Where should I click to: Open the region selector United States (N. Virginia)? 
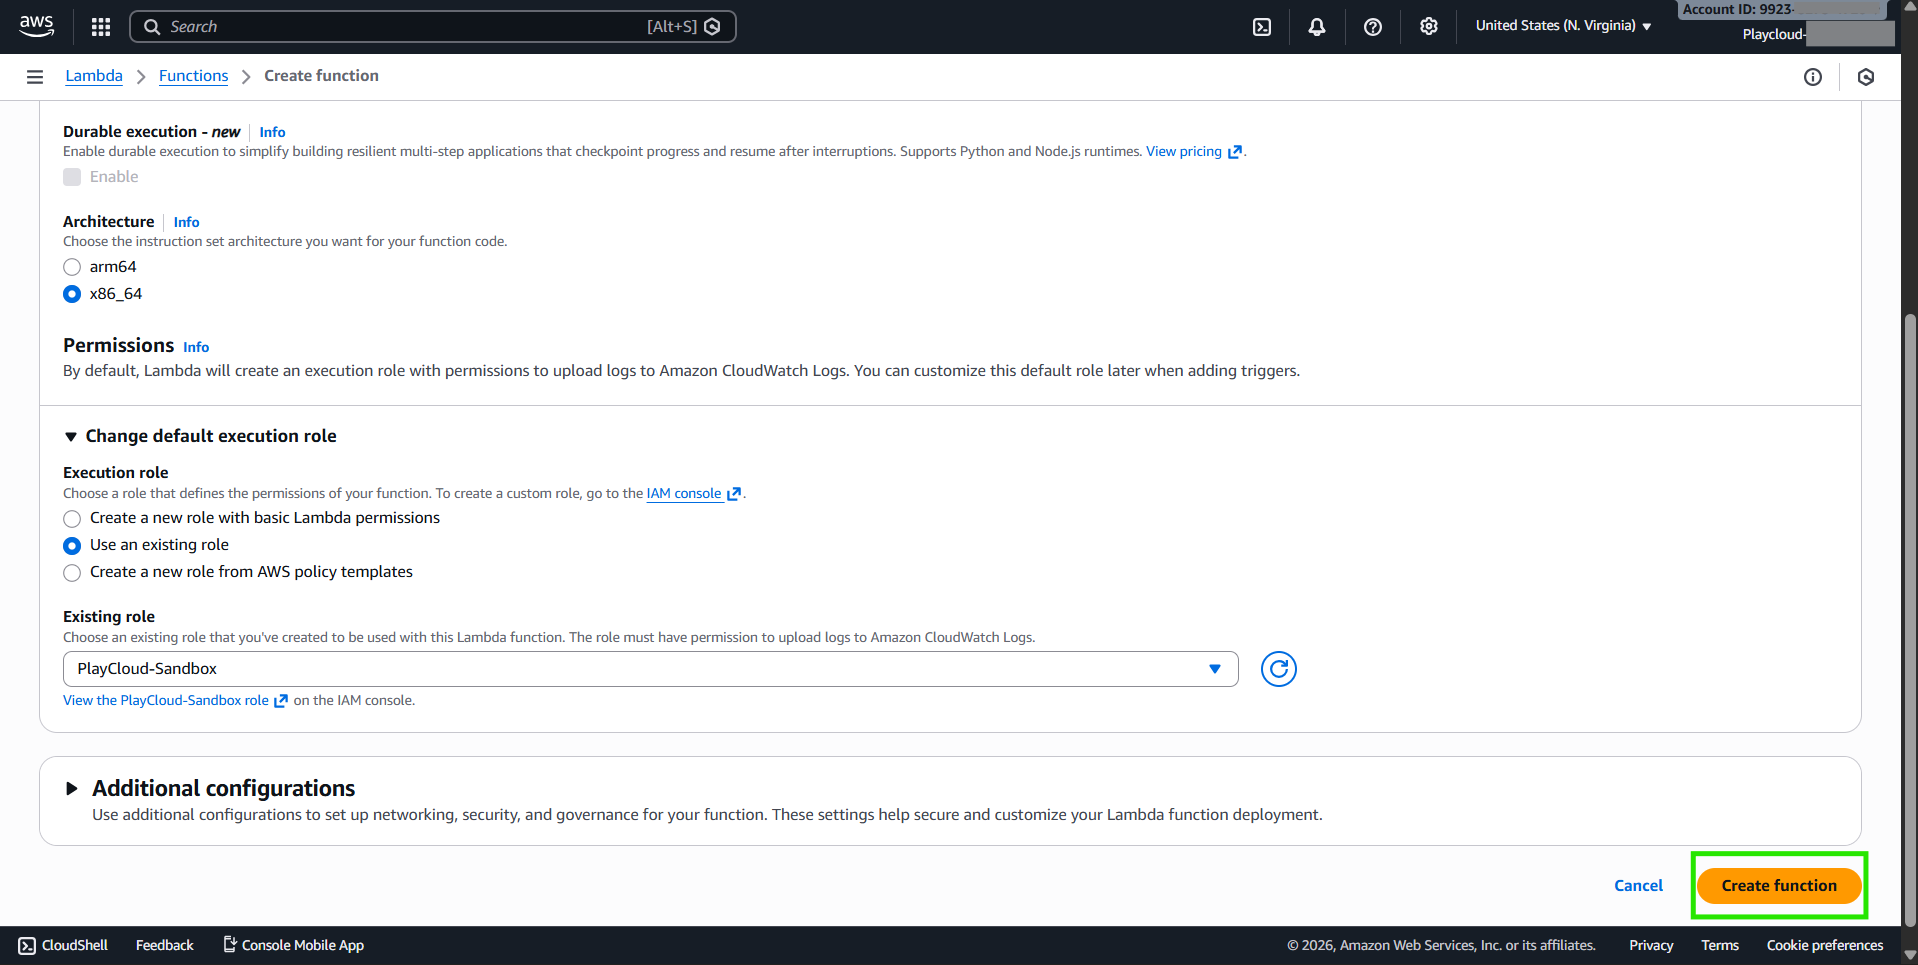(x=1562, y=26)
